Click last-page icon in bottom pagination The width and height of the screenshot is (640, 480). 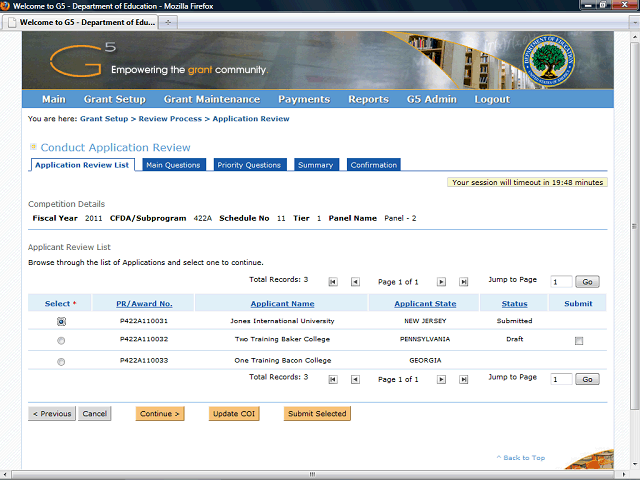(x=463, y=380)
